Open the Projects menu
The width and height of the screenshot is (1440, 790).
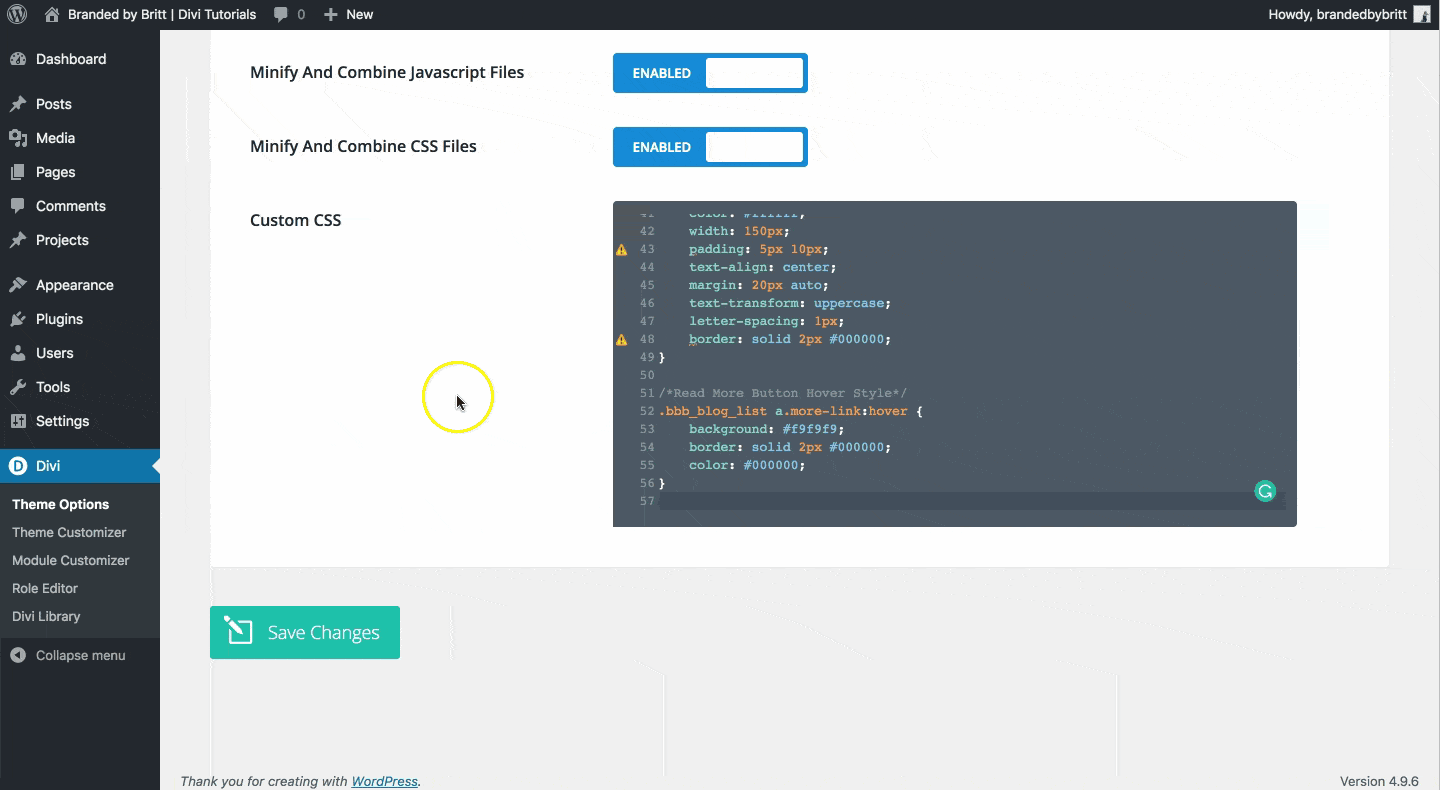pyautogui.click(x=80, y=240)
